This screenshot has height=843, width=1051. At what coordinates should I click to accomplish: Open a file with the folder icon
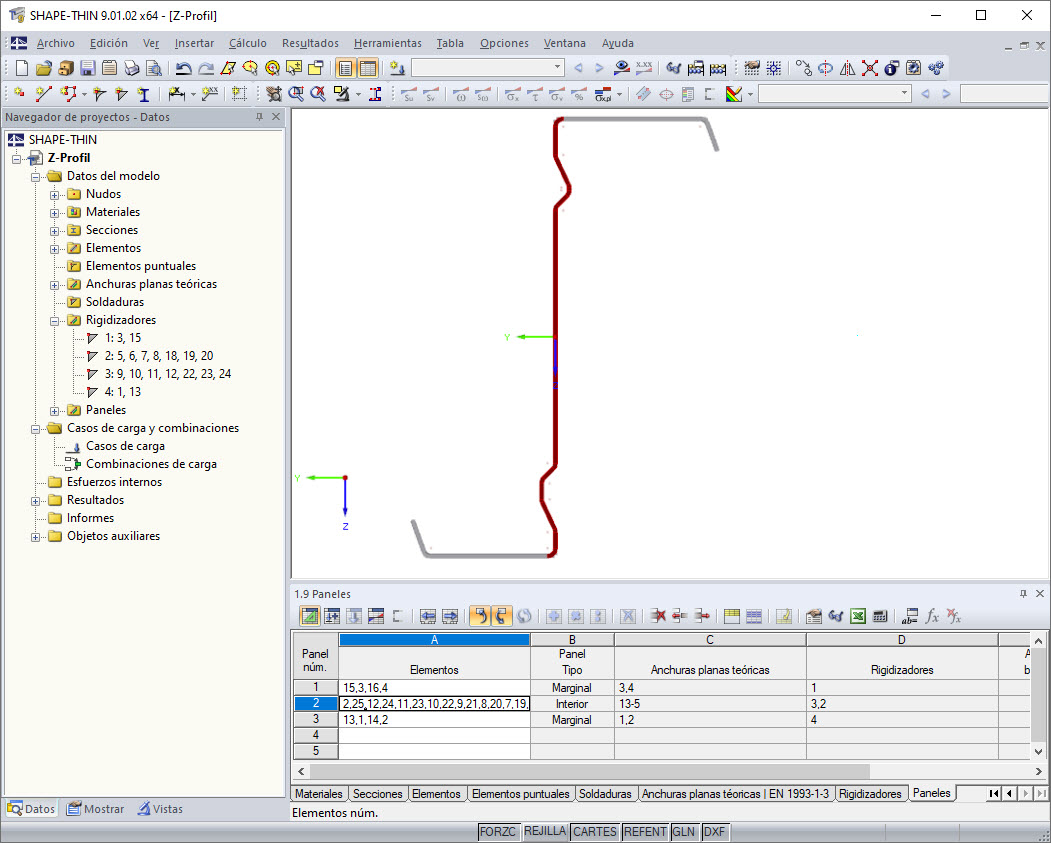coord(44,68)
